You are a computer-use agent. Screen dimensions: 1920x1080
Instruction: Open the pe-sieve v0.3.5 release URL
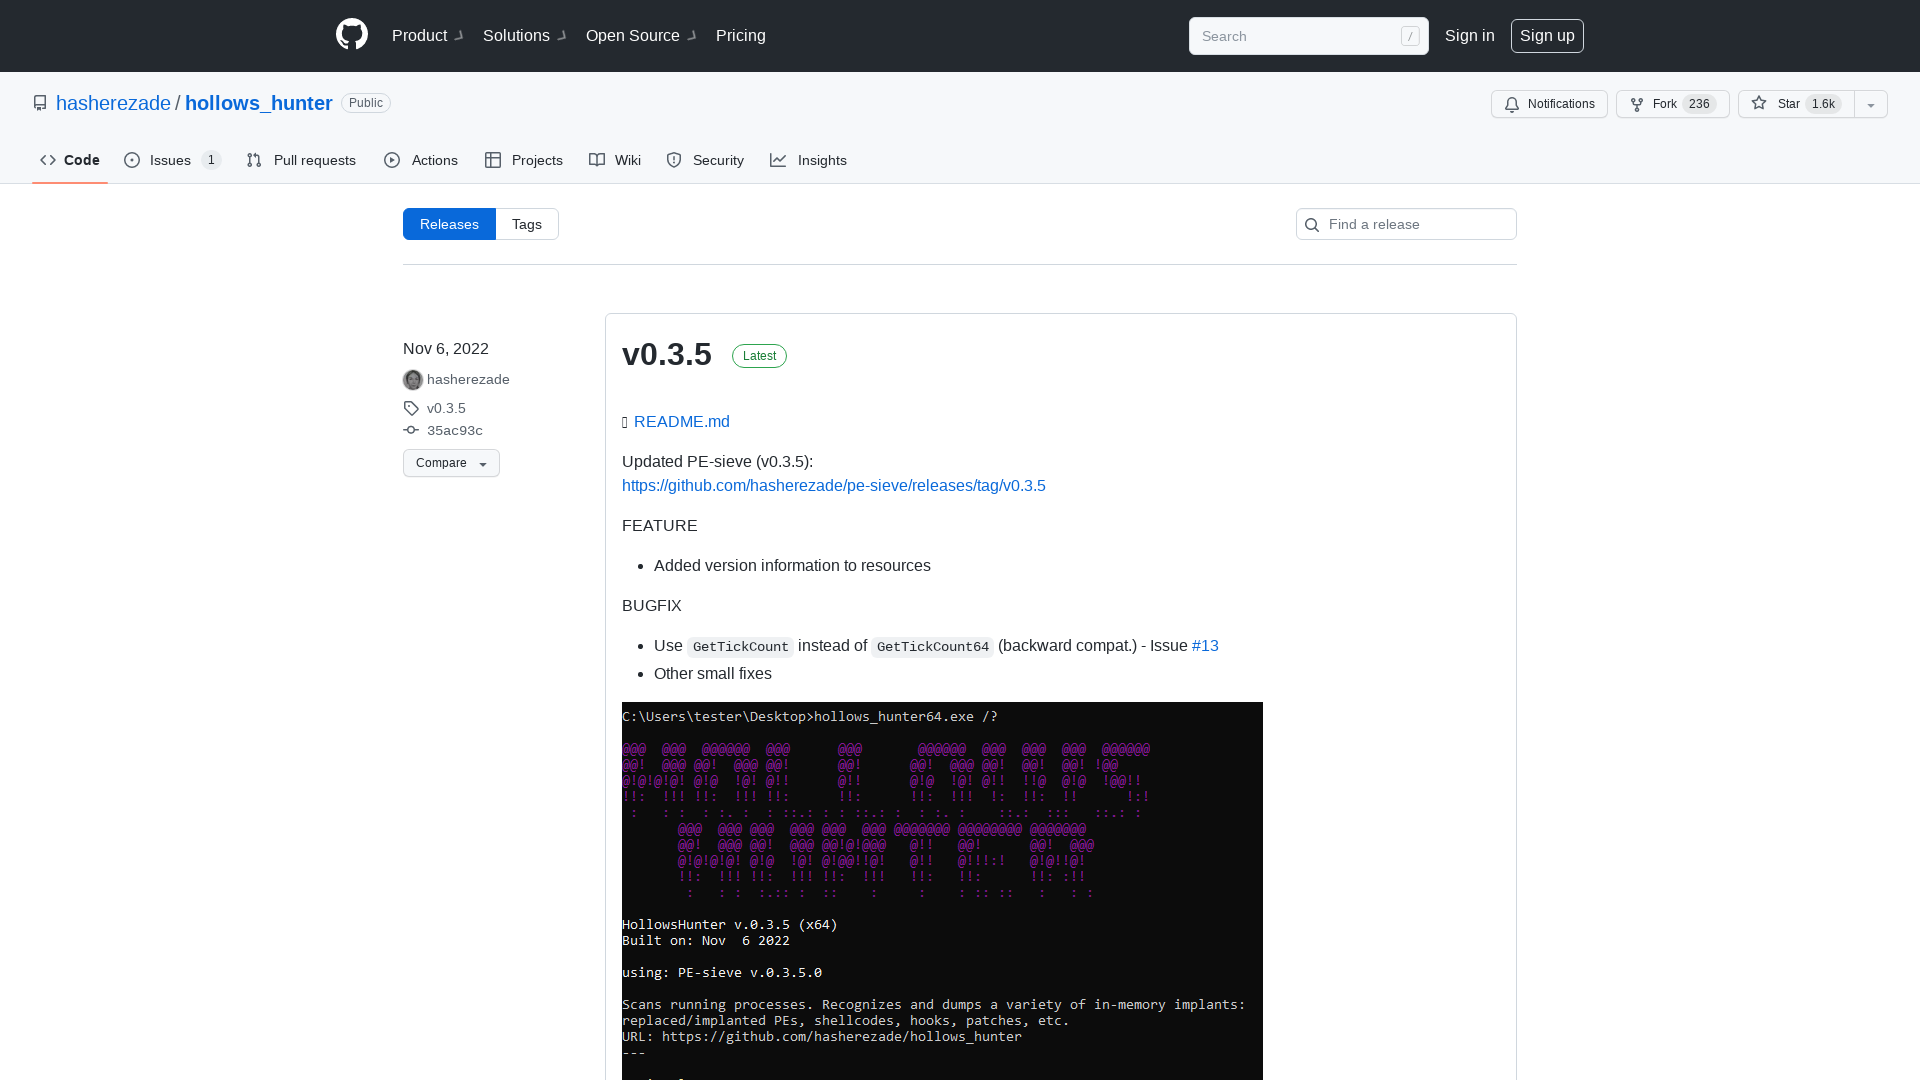point(834,486)
